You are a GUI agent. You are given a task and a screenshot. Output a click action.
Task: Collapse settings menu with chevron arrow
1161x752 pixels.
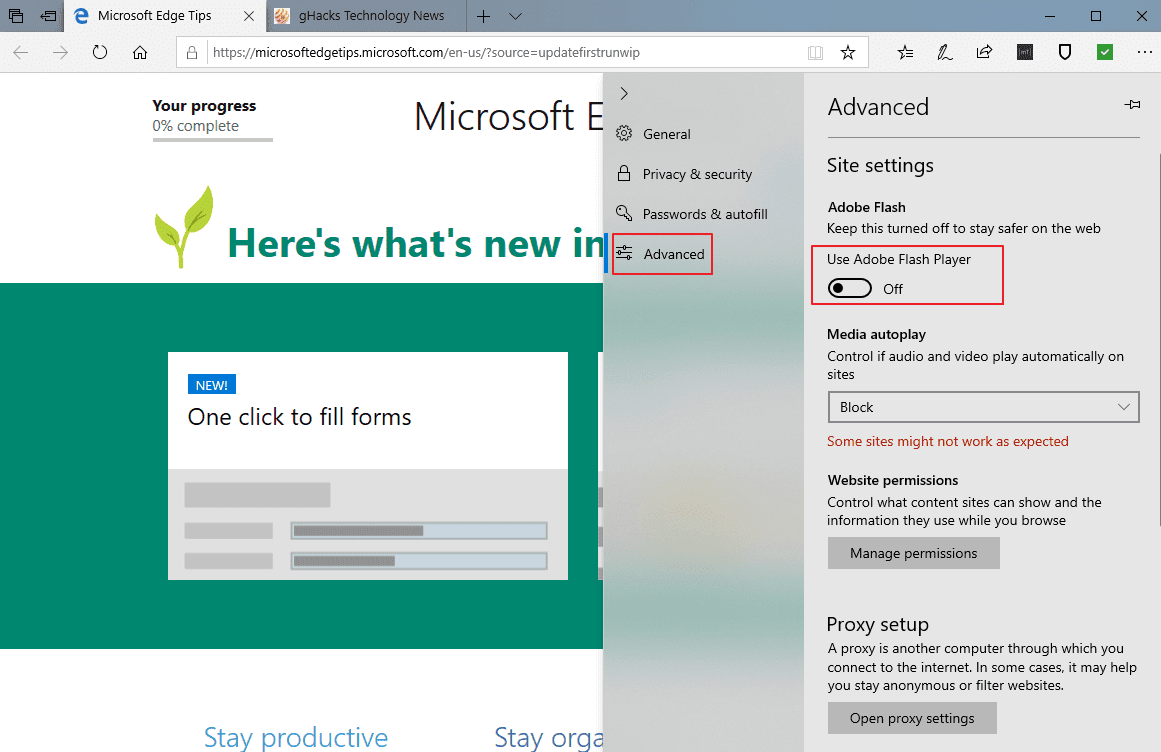coord(624,93)
